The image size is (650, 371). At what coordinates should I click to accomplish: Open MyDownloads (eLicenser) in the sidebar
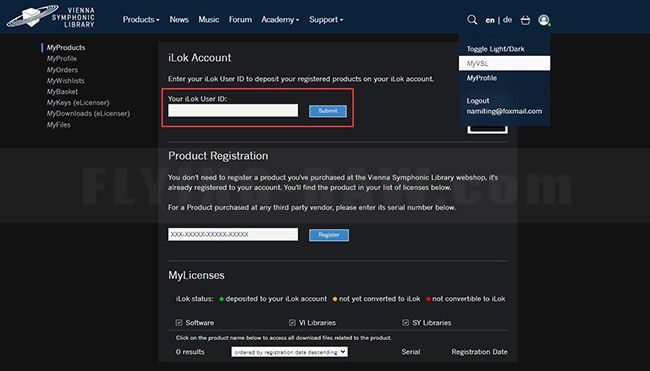click(88, 114)
